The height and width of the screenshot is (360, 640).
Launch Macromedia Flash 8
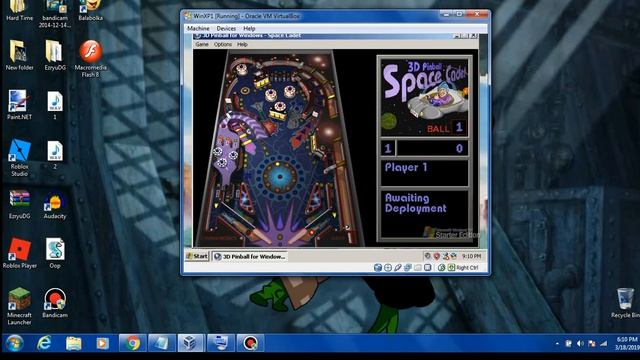pos(90,58)
